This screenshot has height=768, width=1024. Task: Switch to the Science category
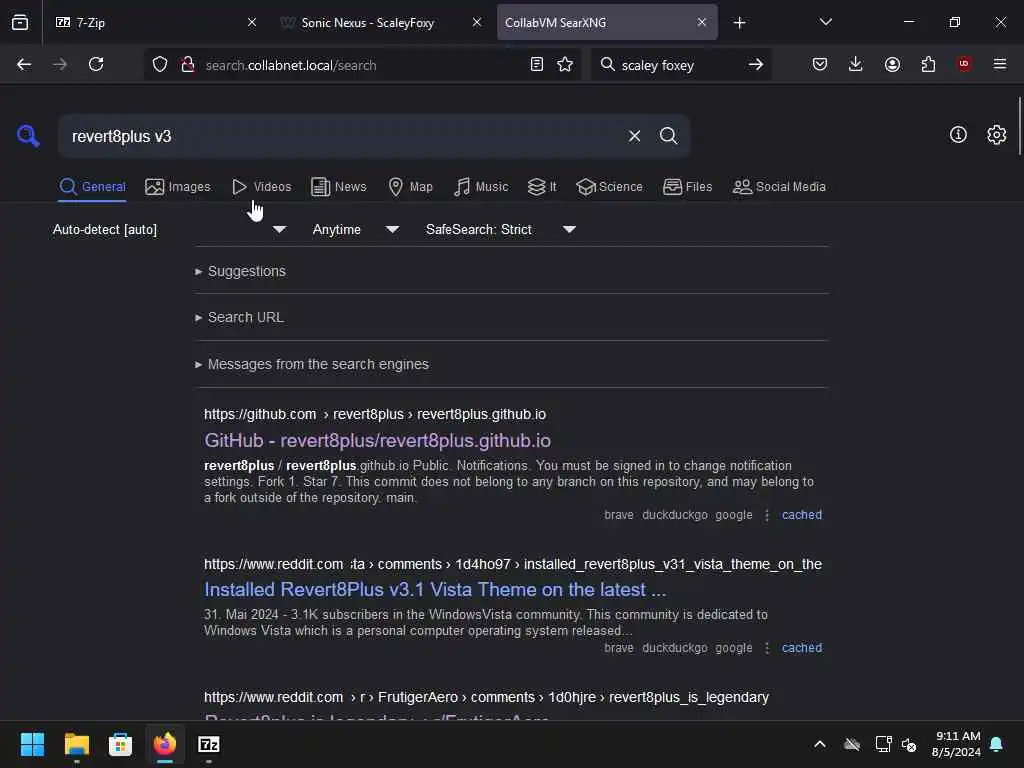tap(609, 187)
